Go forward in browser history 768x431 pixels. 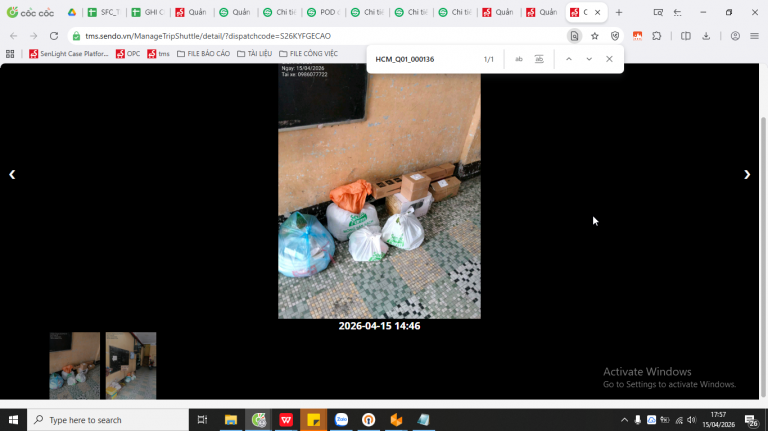[33, 36]
